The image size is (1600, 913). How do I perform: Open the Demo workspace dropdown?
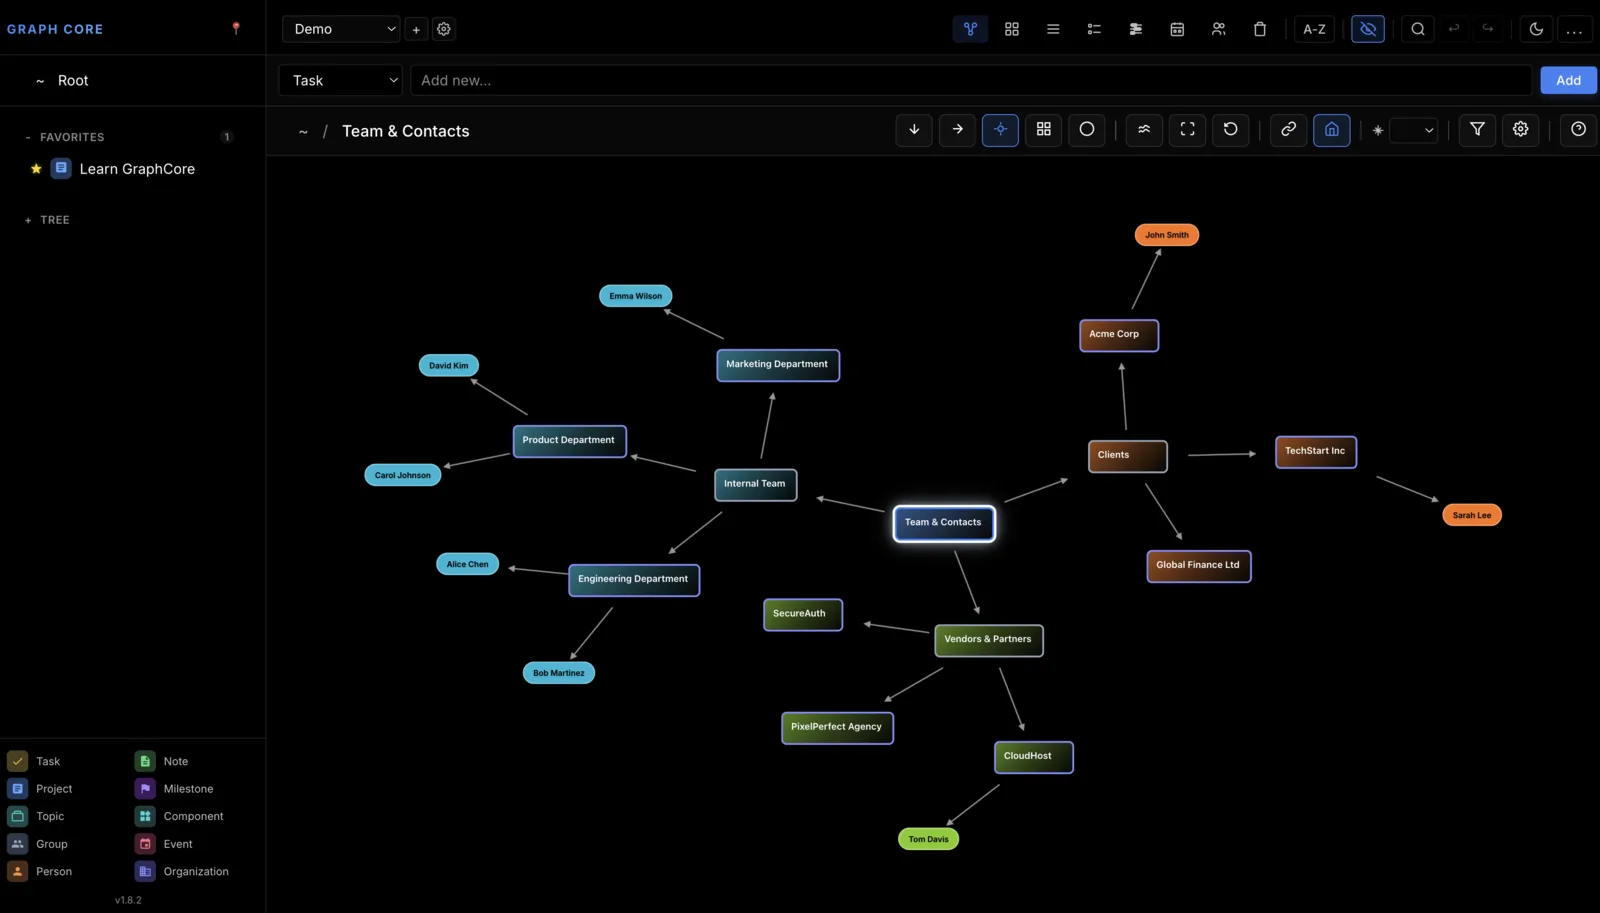[x=341, y=29]
